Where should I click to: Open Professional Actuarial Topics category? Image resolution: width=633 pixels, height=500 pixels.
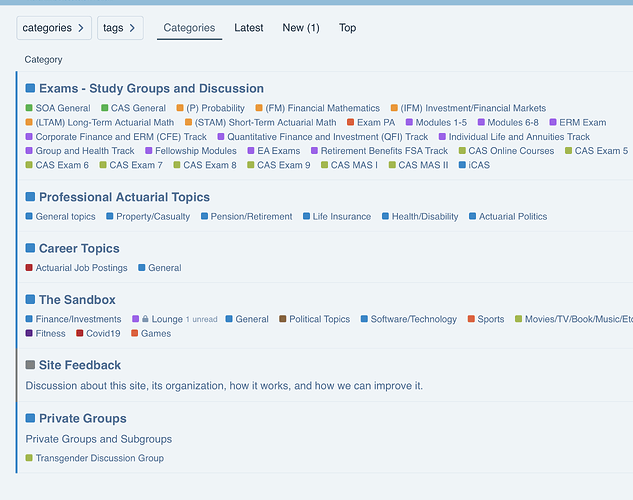(x=124, y=197)
